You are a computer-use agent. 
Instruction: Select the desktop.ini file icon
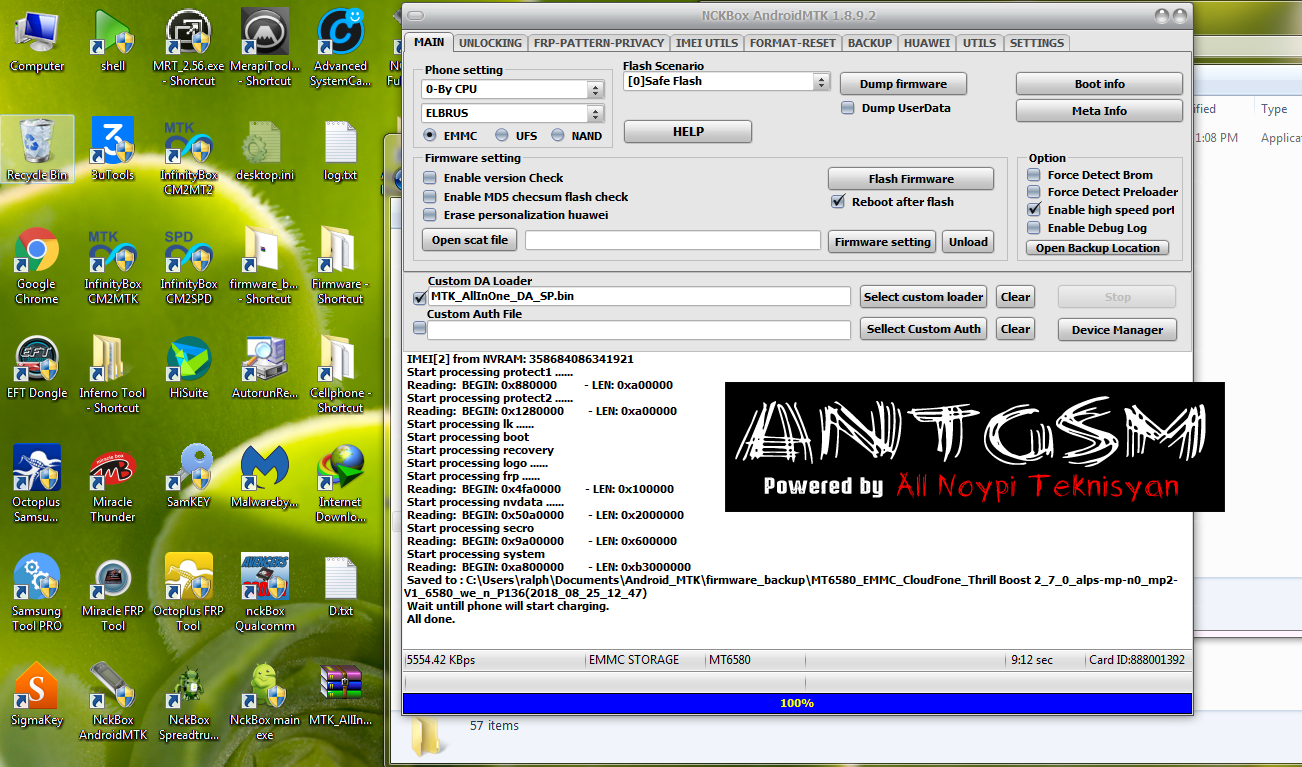265,149
